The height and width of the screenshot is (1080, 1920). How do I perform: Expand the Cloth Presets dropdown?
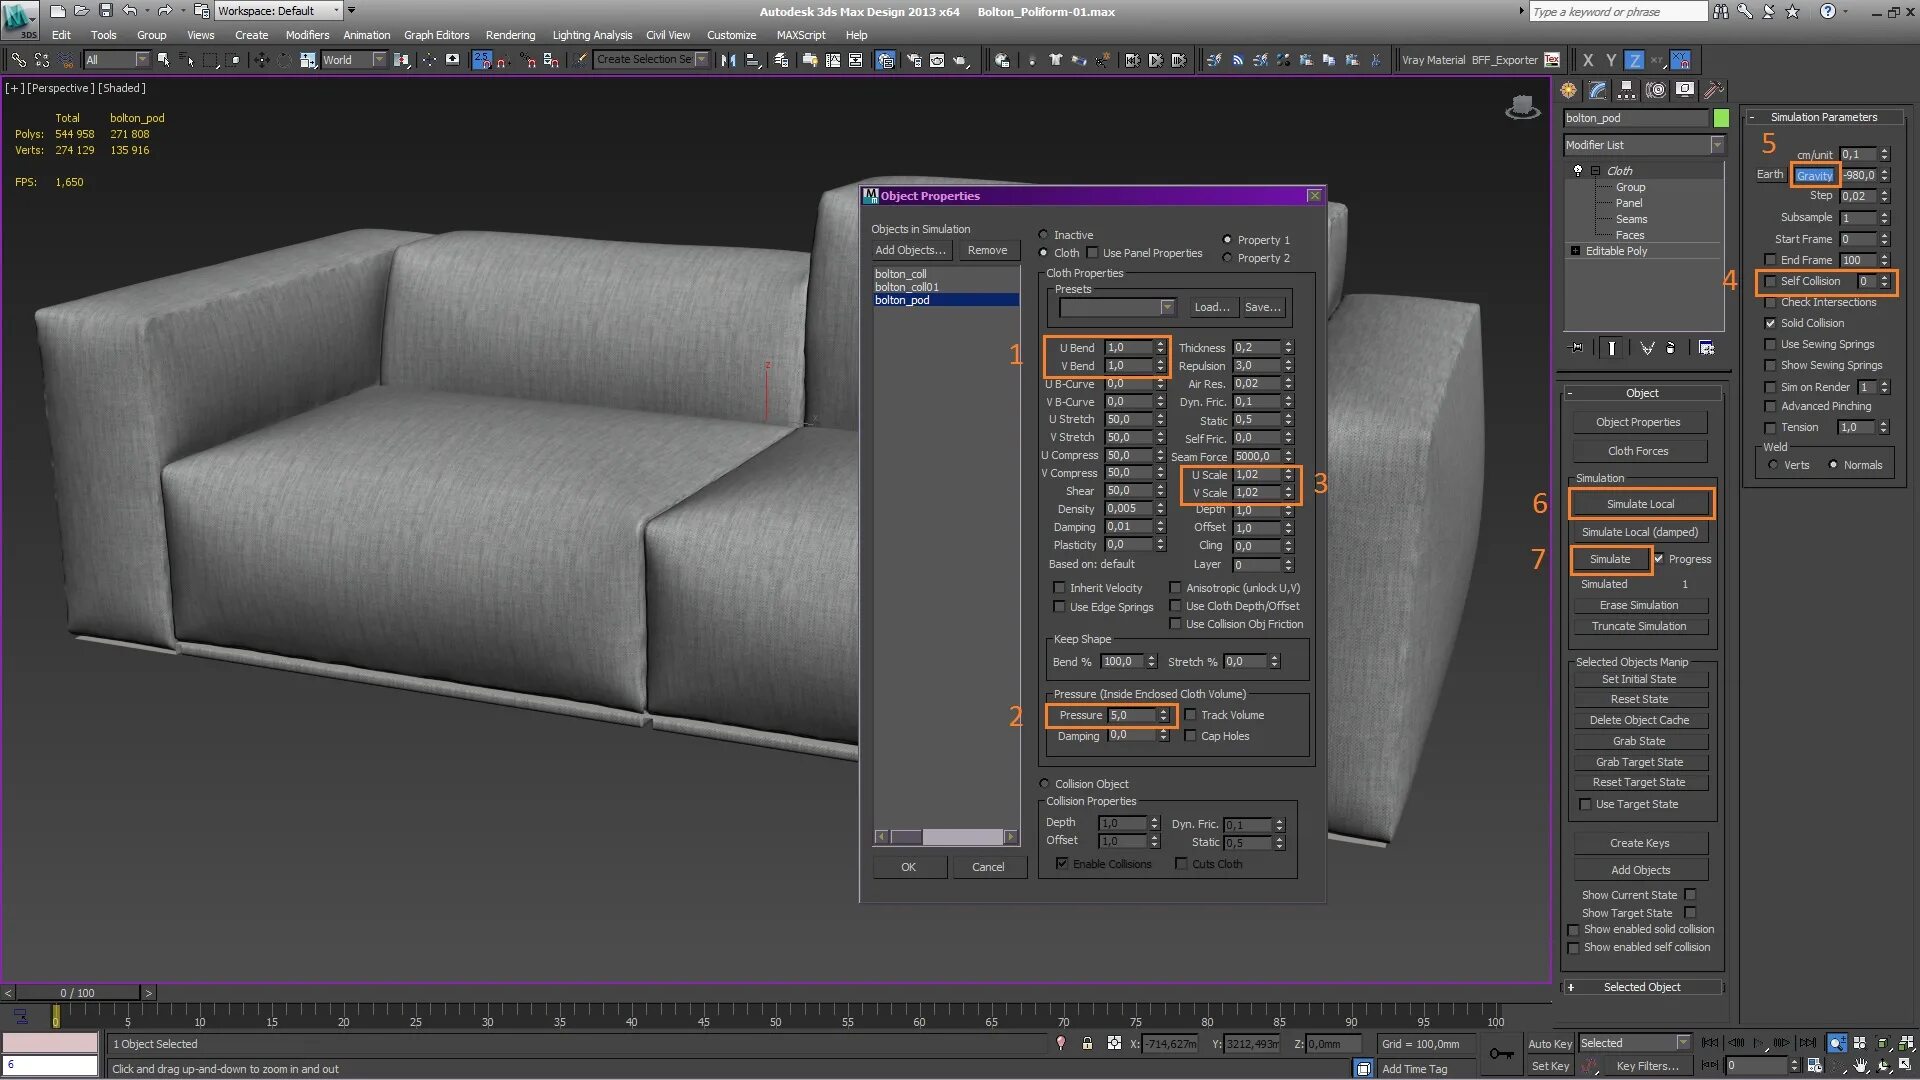(1167, 307)
